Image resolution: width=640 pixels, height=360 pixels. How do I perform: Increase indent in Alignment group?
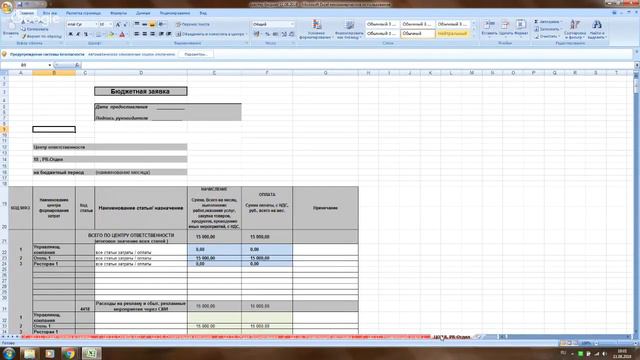tap(169, 34)
